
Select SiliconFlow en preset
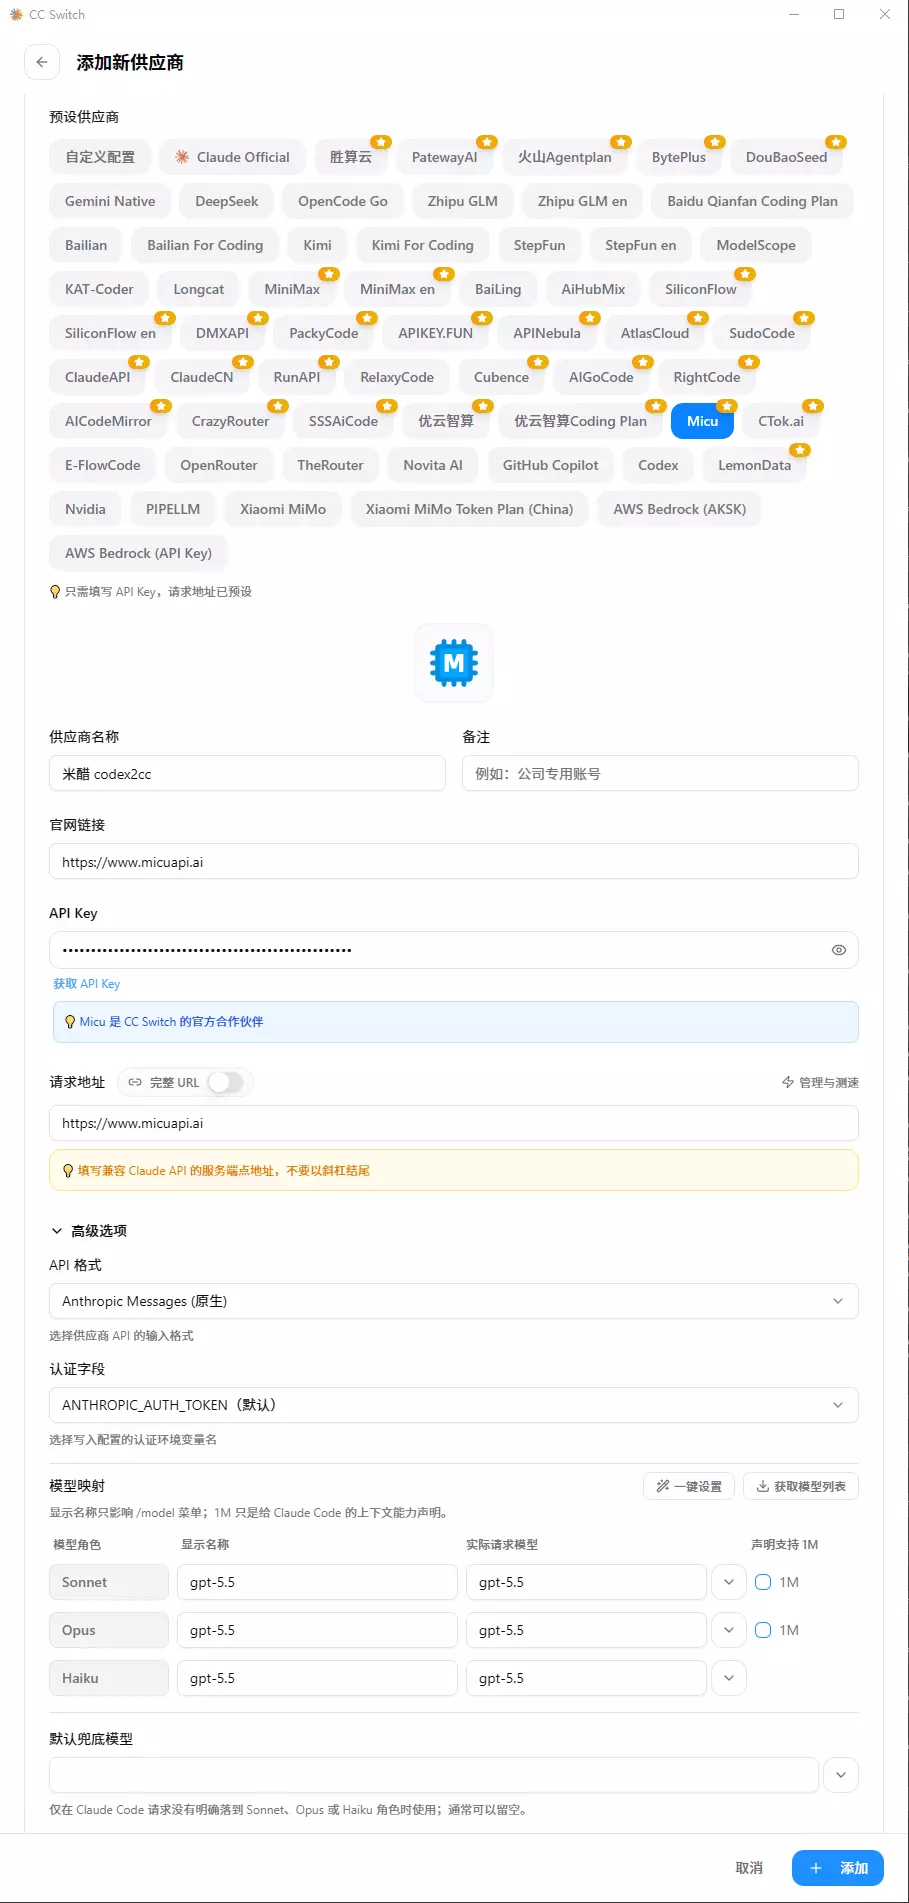click(x=110, y=333)
